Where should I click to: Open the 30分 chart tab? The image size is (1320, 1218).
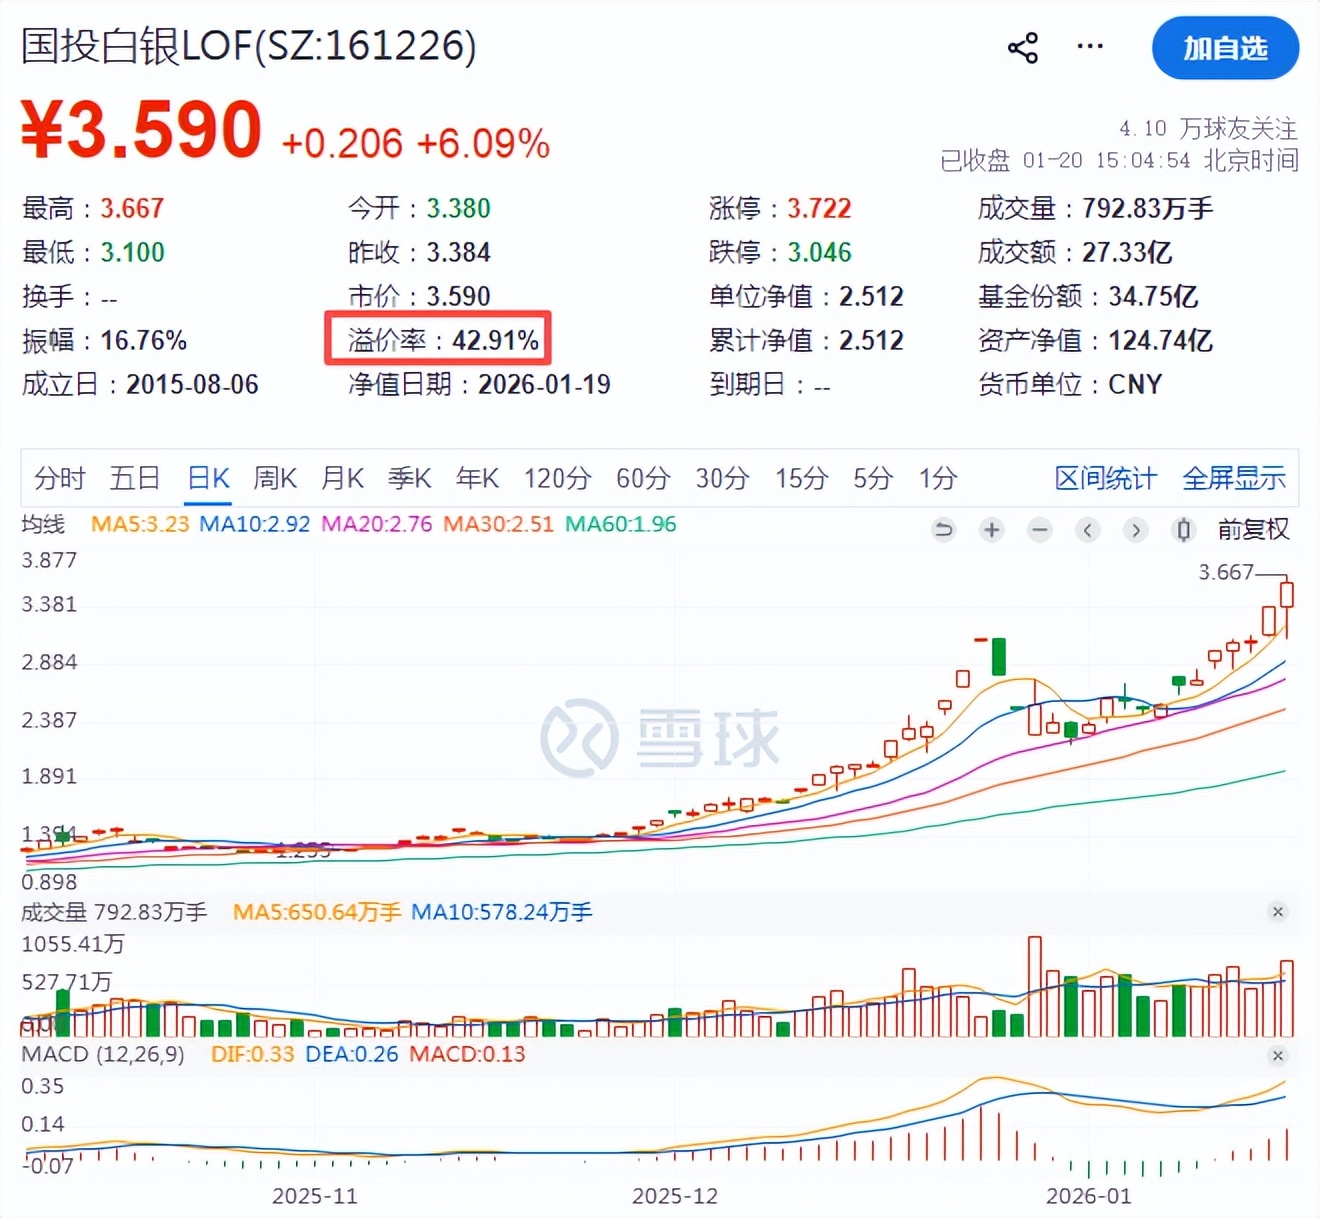pyautogui.click(x=722, y=479)
